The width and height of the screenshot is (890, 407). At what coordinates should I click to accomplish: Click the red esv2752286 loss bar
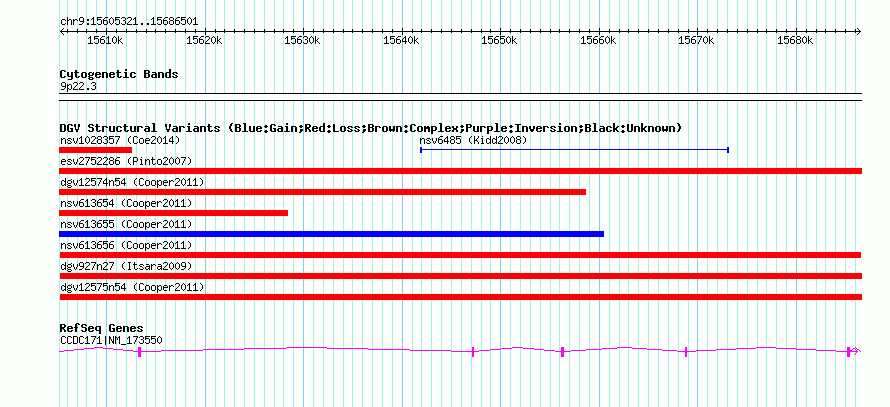460,171
